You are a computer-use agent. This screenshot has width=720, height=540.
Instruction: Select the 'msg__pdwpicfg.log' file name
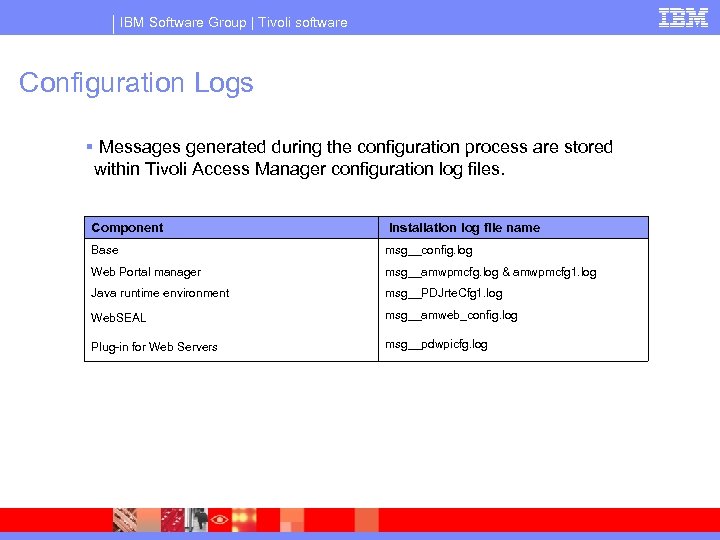[436, 344]
